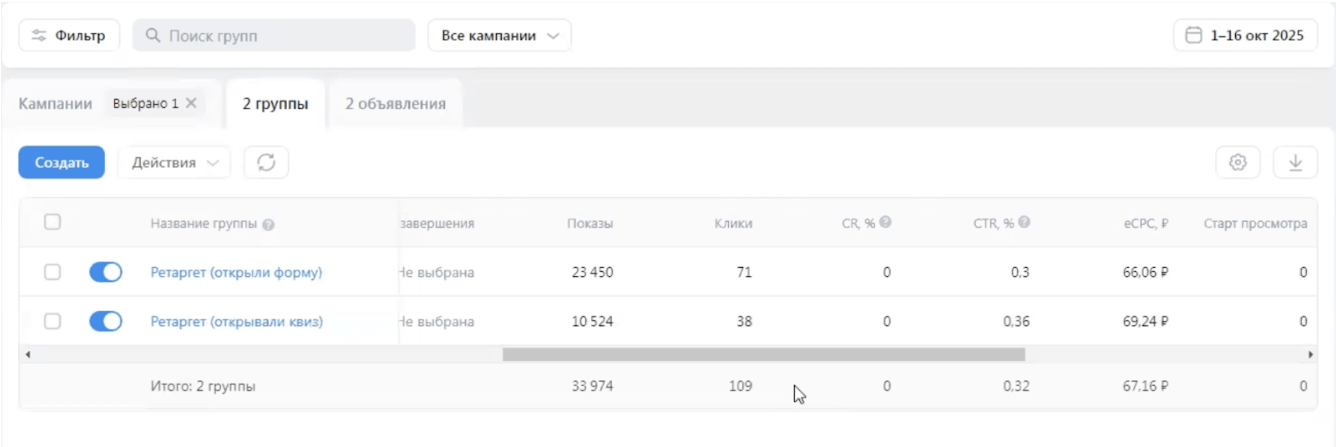Viewport: 1336px width, 447px height.
Task: Click the CTR, % help icon
Action: click(x=1025, y=223)
